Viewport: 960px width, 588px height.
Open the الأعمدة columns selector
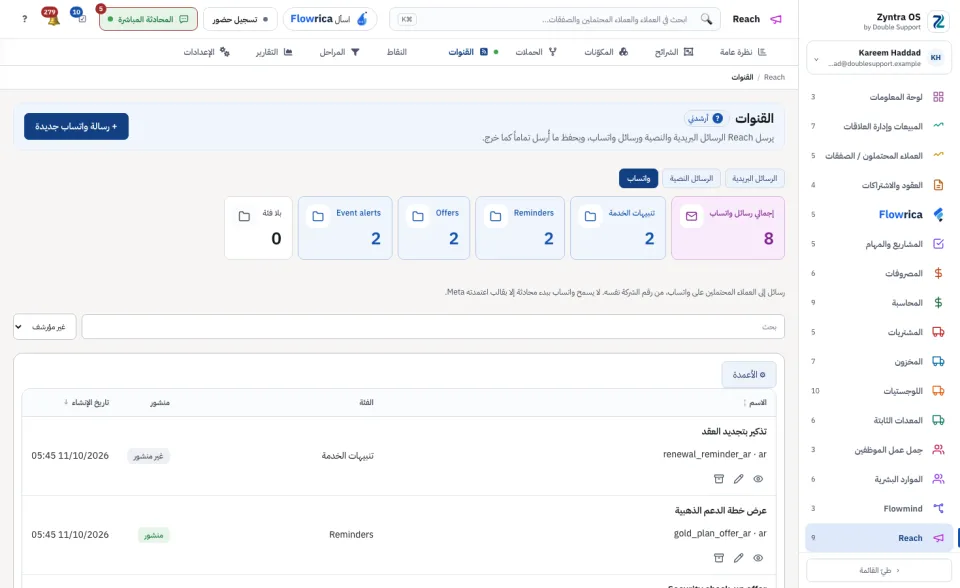[x=749, y=374]
